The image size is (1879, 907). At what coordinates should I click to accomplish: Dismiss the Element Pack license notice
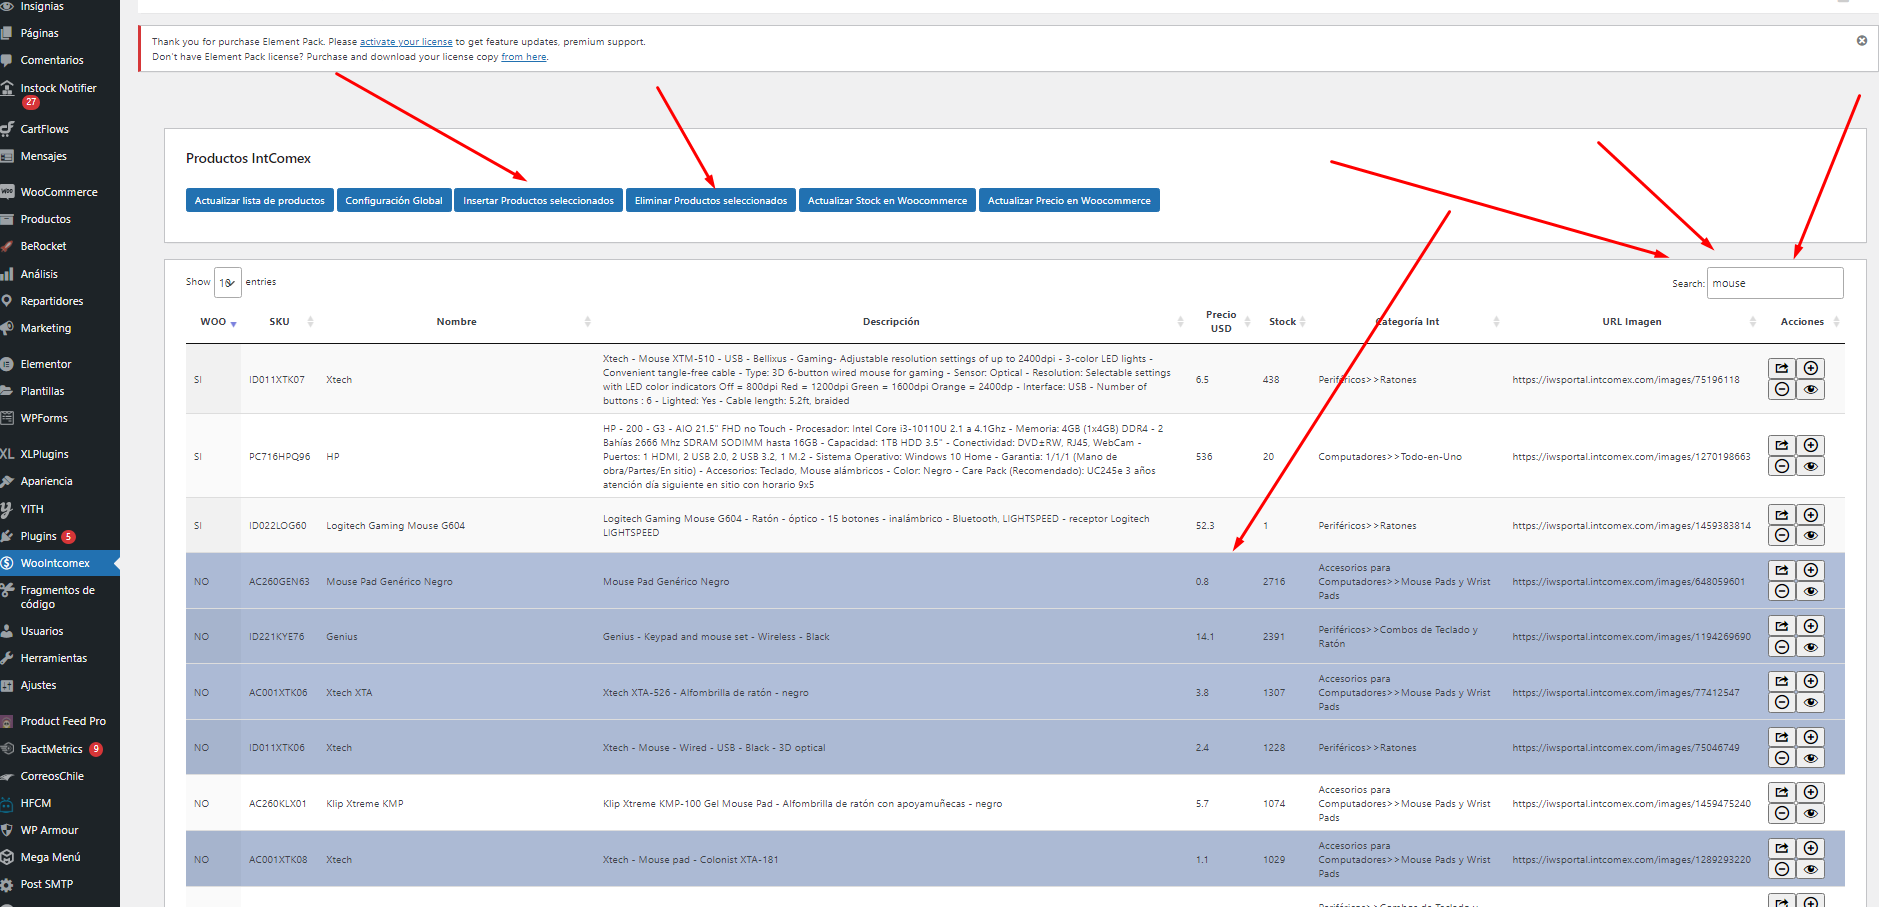tap(1861, 41)
